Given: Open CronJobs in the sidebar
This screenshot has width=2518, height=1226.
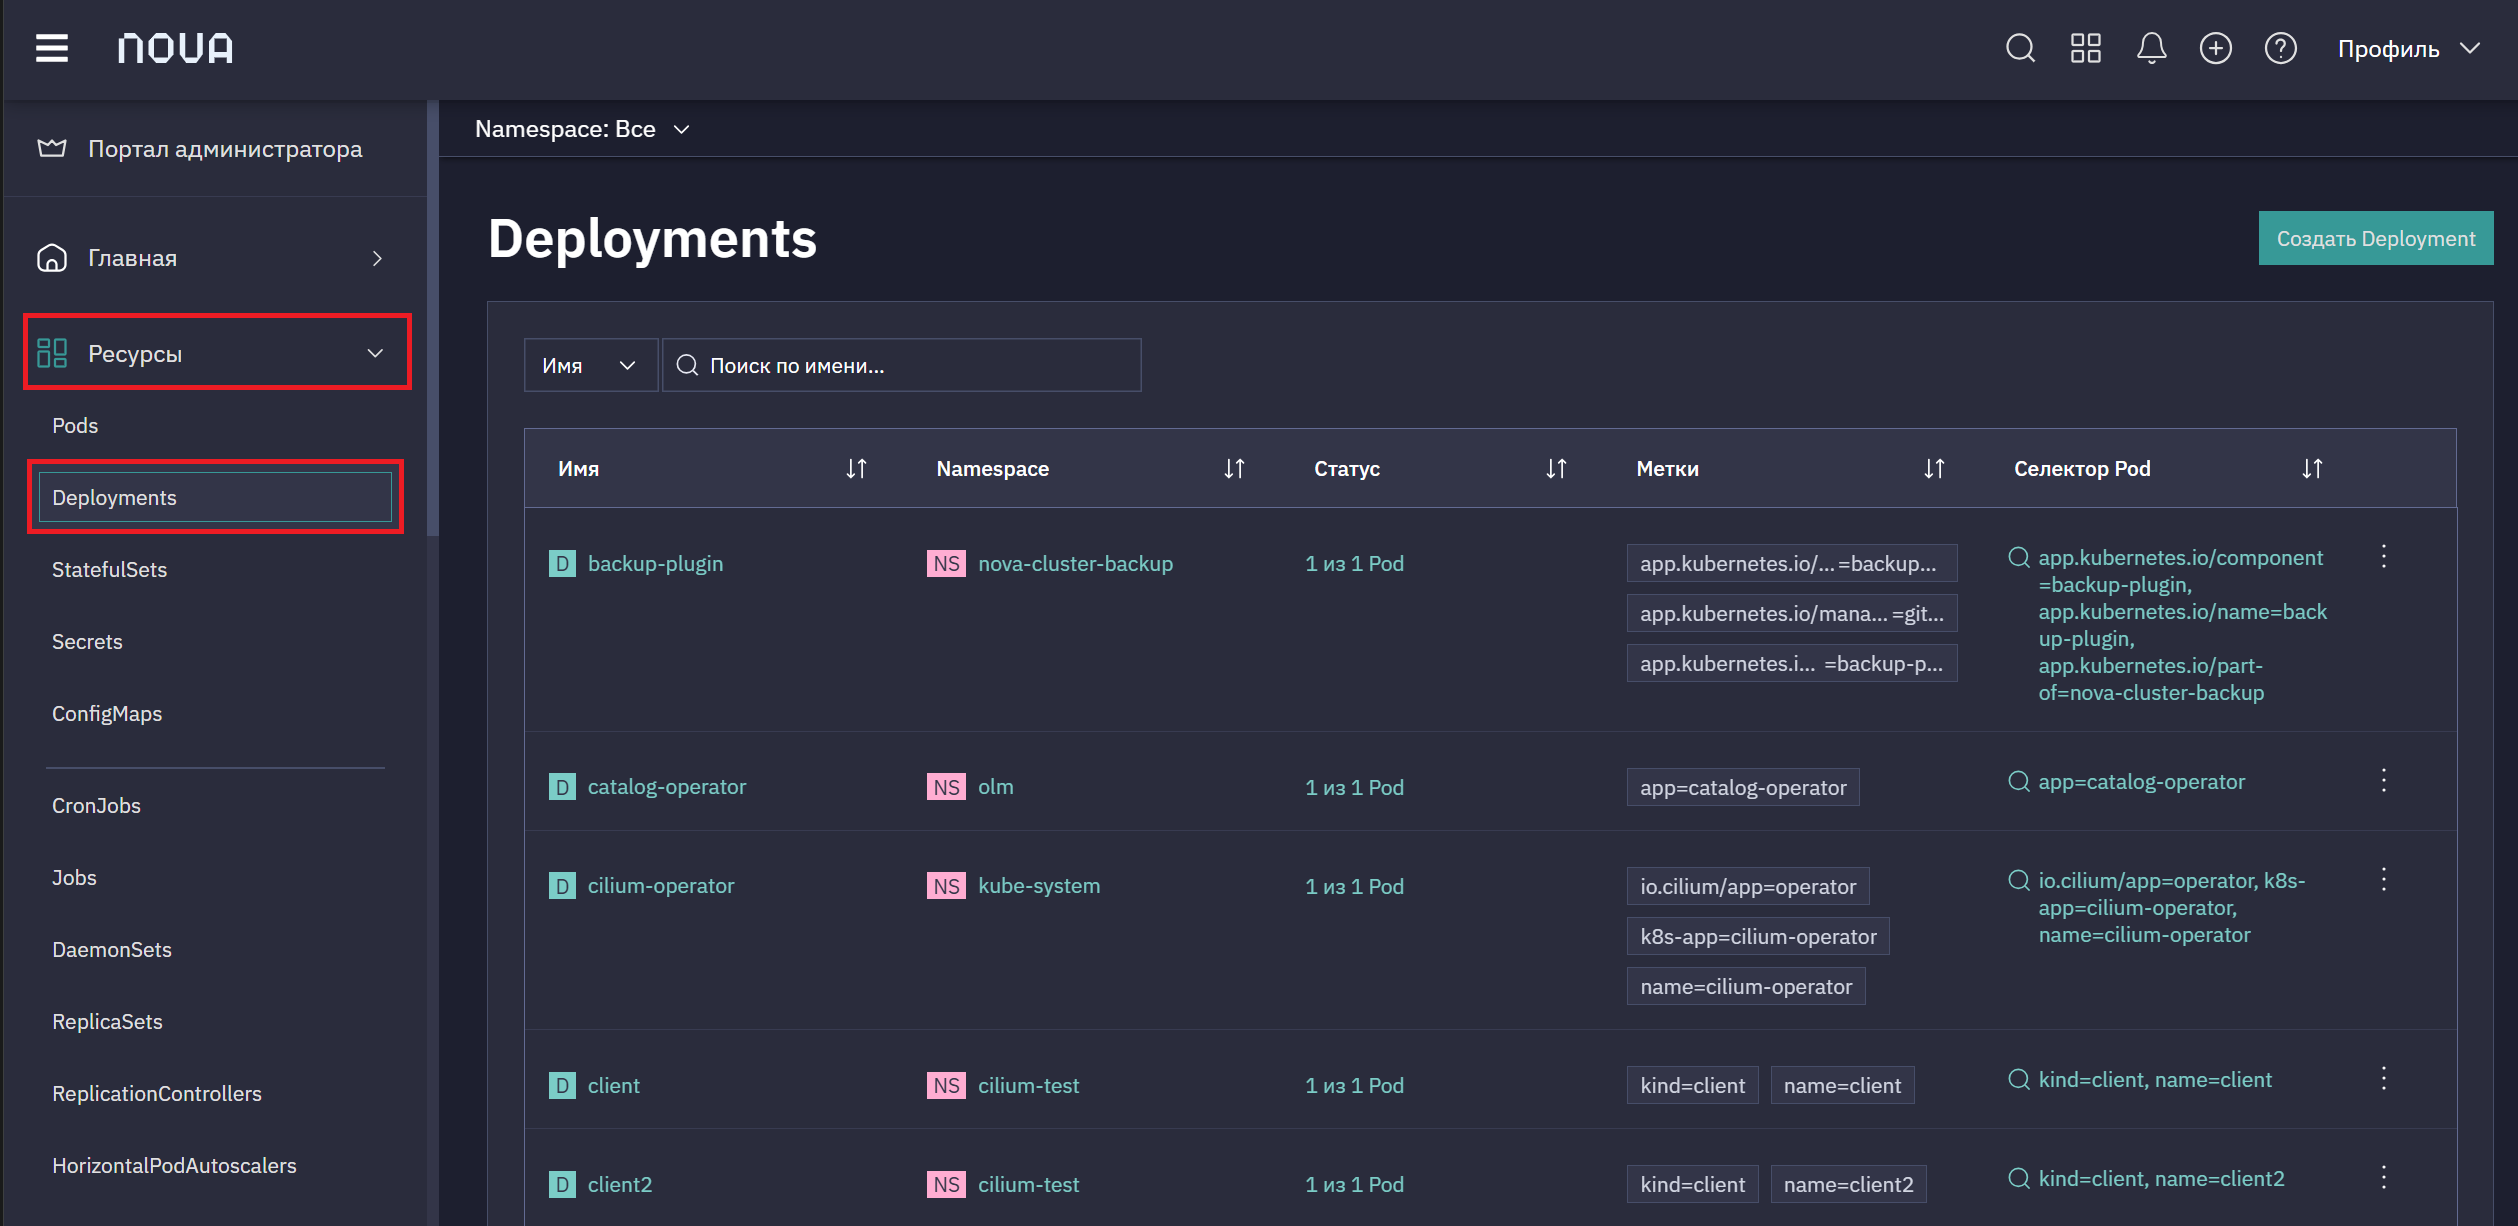Looking at the screenshot, I should 96,805.
